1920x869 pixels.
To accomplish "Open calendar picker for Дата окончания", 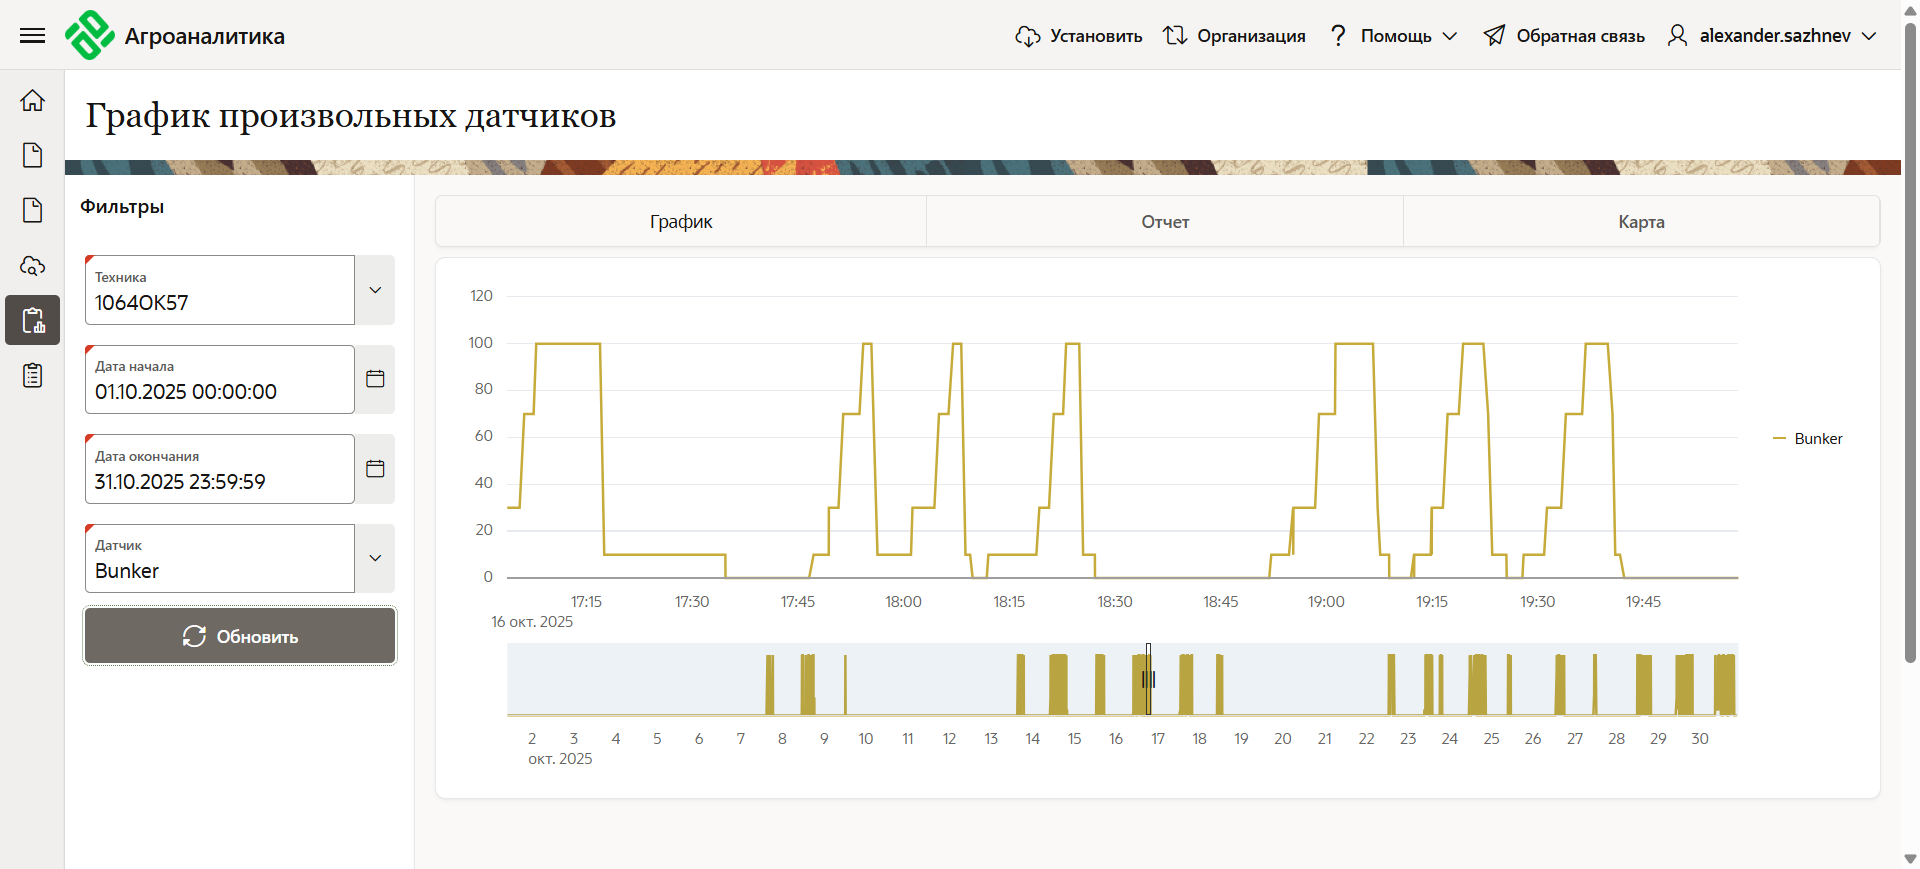I will [375, 469].
